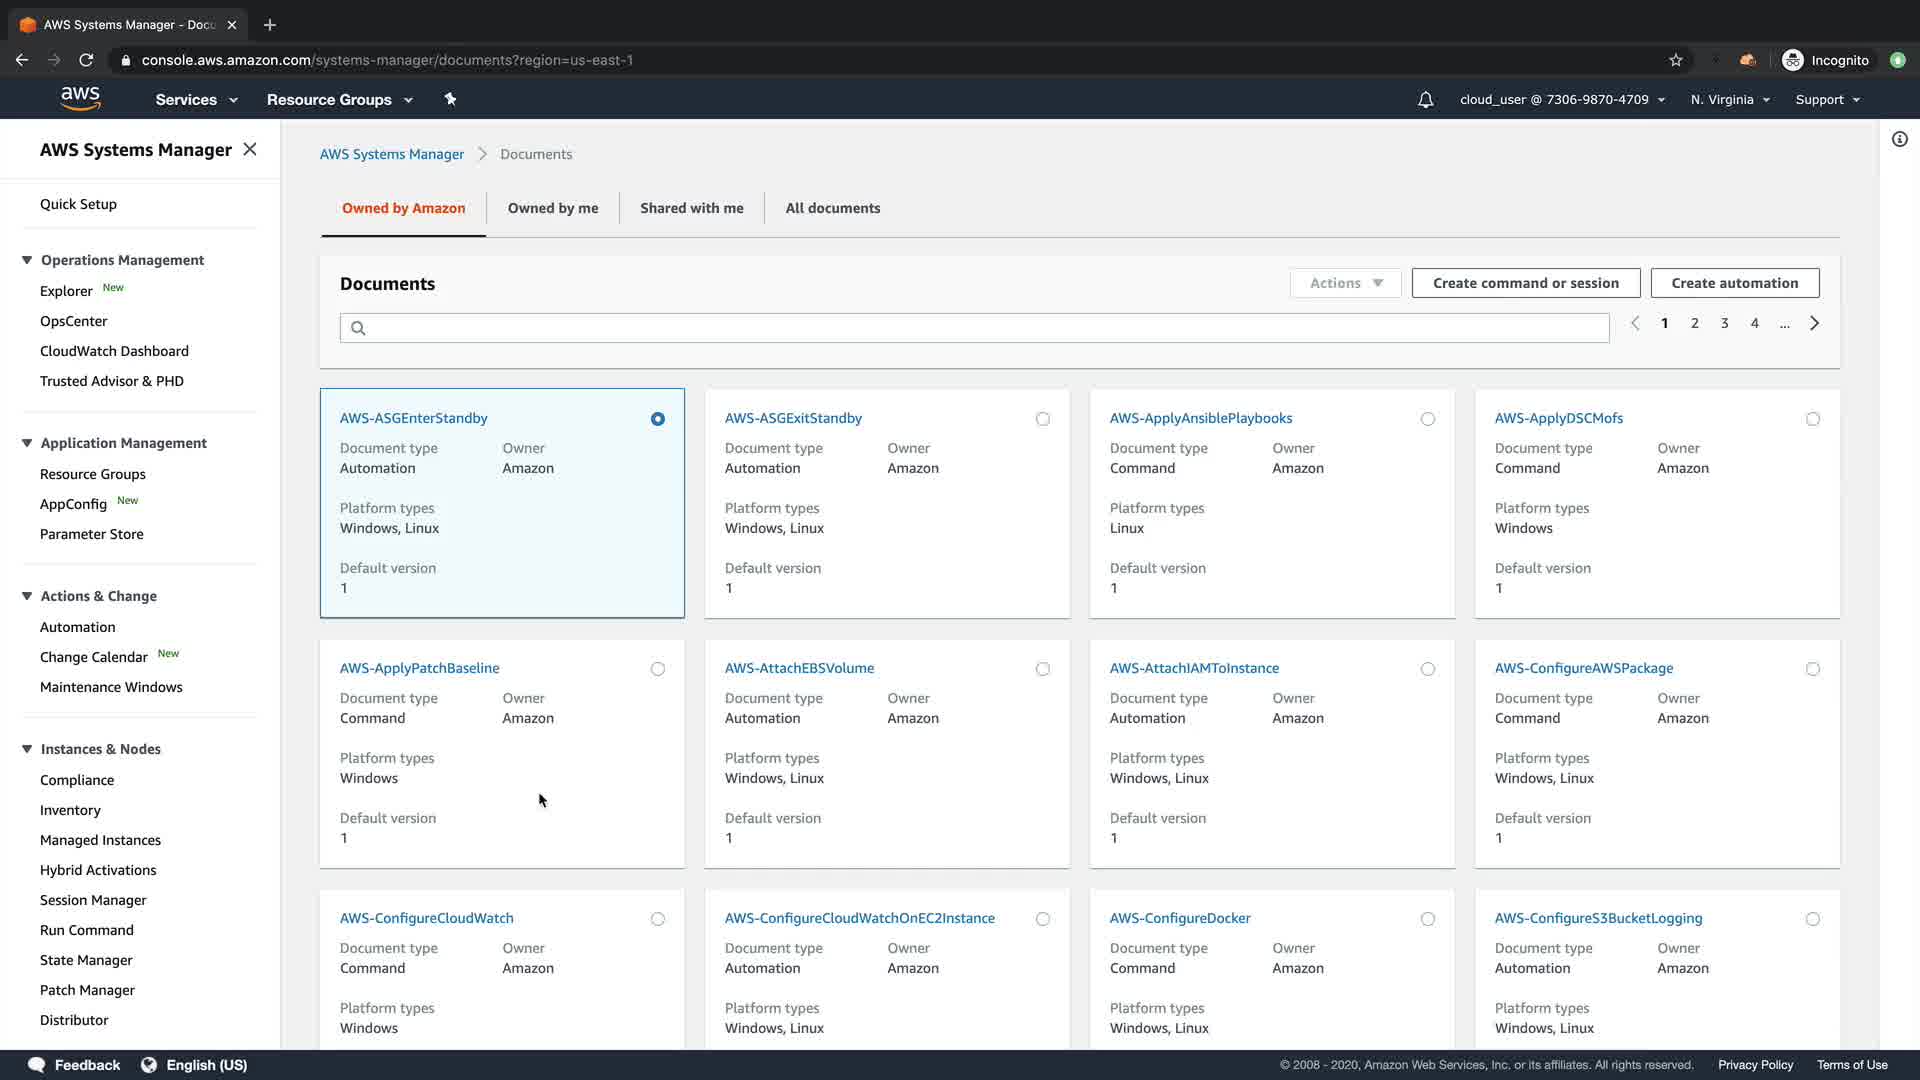Click the Create automation button
The height and width of the screenshot is (1080, 1920).
point(1734,283)
